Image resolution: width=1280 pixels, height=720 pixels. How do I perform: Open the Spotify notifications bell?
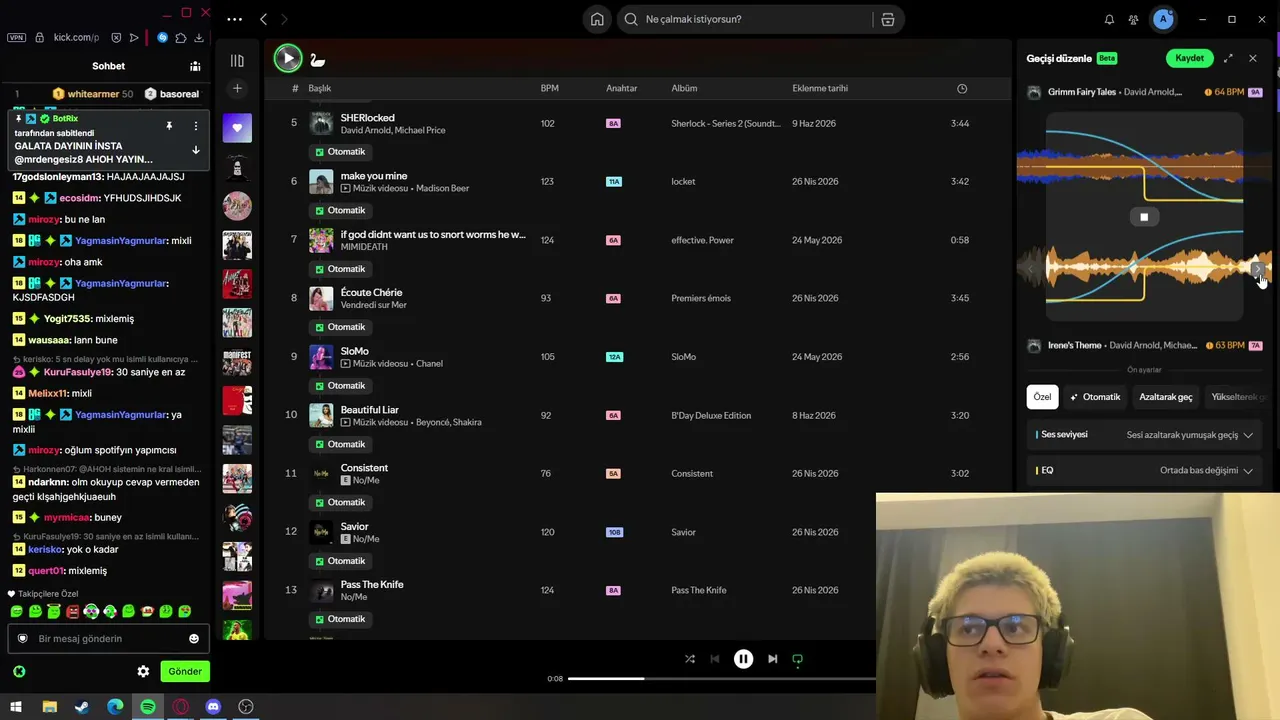[x=1109, y=19]
